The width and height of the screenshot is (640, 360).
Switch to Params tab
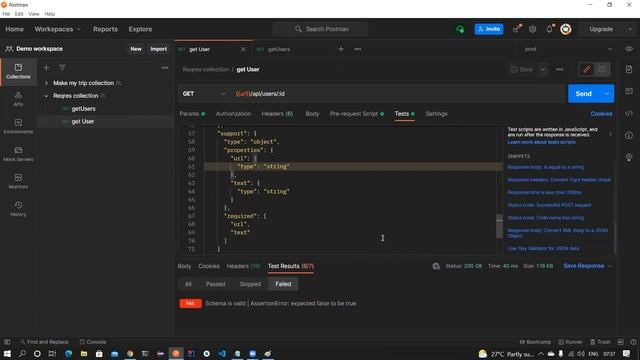(192, 114)
